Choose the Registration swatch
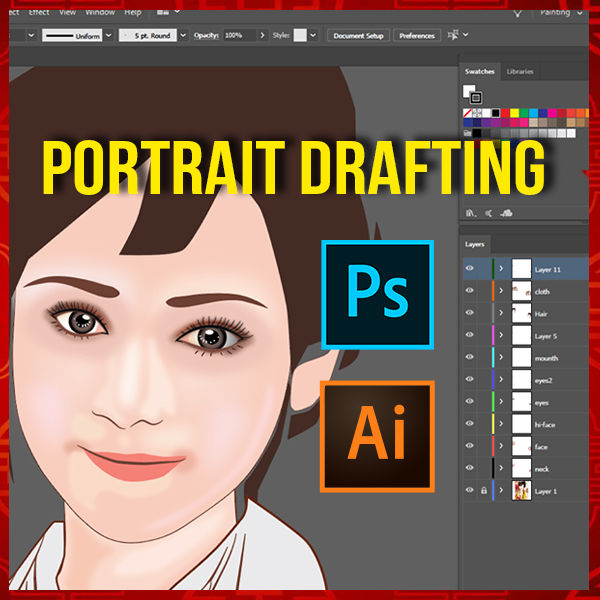The image size is (600, 600). pos(477,113)
